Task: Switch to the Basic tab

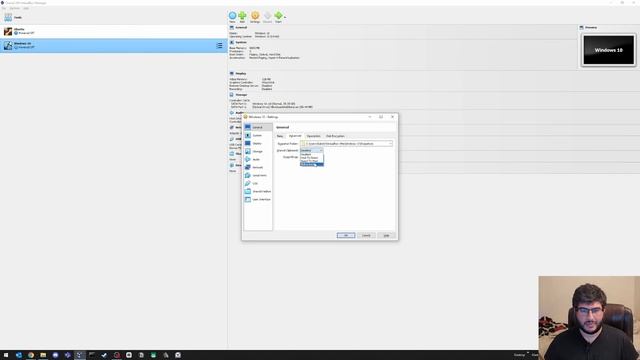Action: (280, 136)
